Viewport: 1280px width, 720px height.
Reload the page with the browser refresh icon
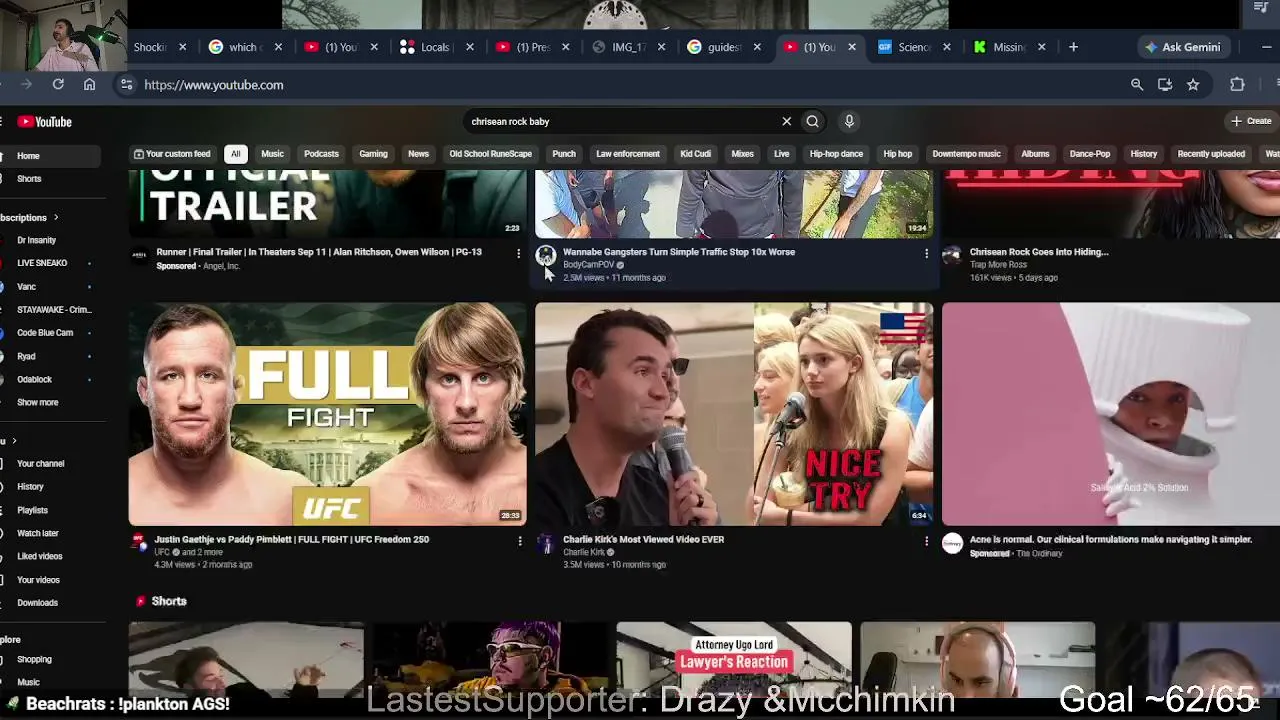pyautogui.click(x=58, y=85)
